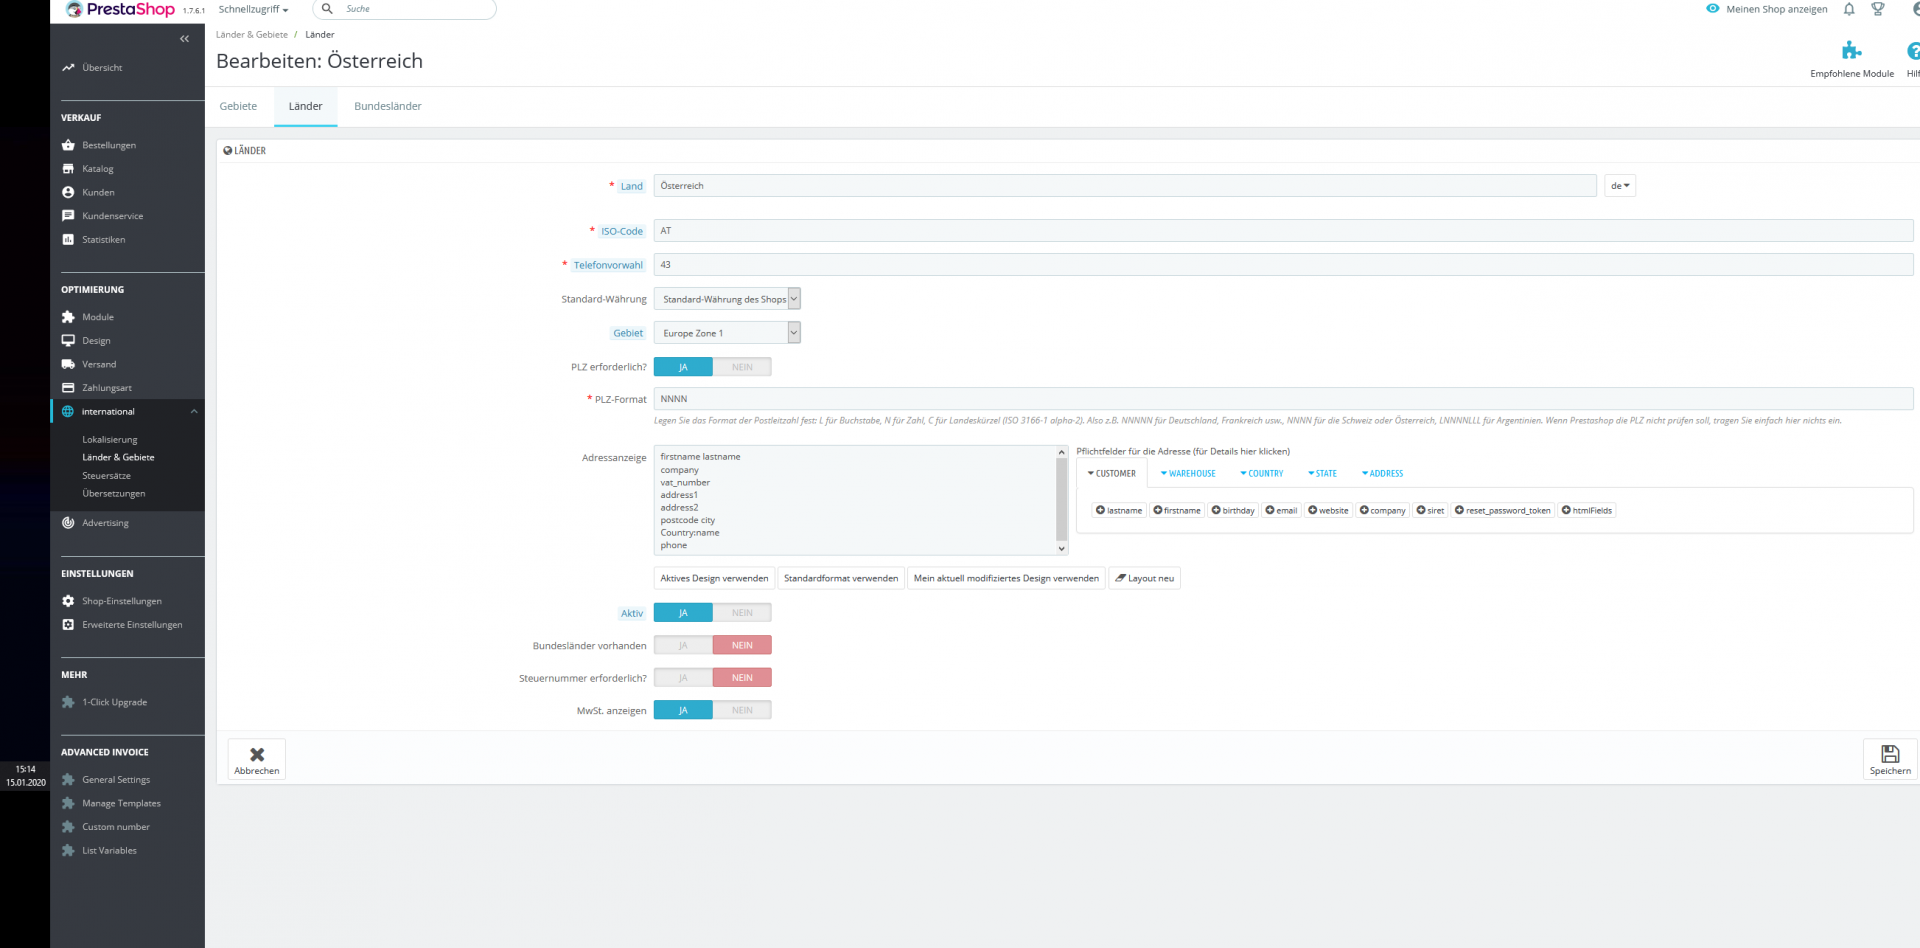Click the Katalog store icon
Screen dimensions: 1920x948
(68, 169)
